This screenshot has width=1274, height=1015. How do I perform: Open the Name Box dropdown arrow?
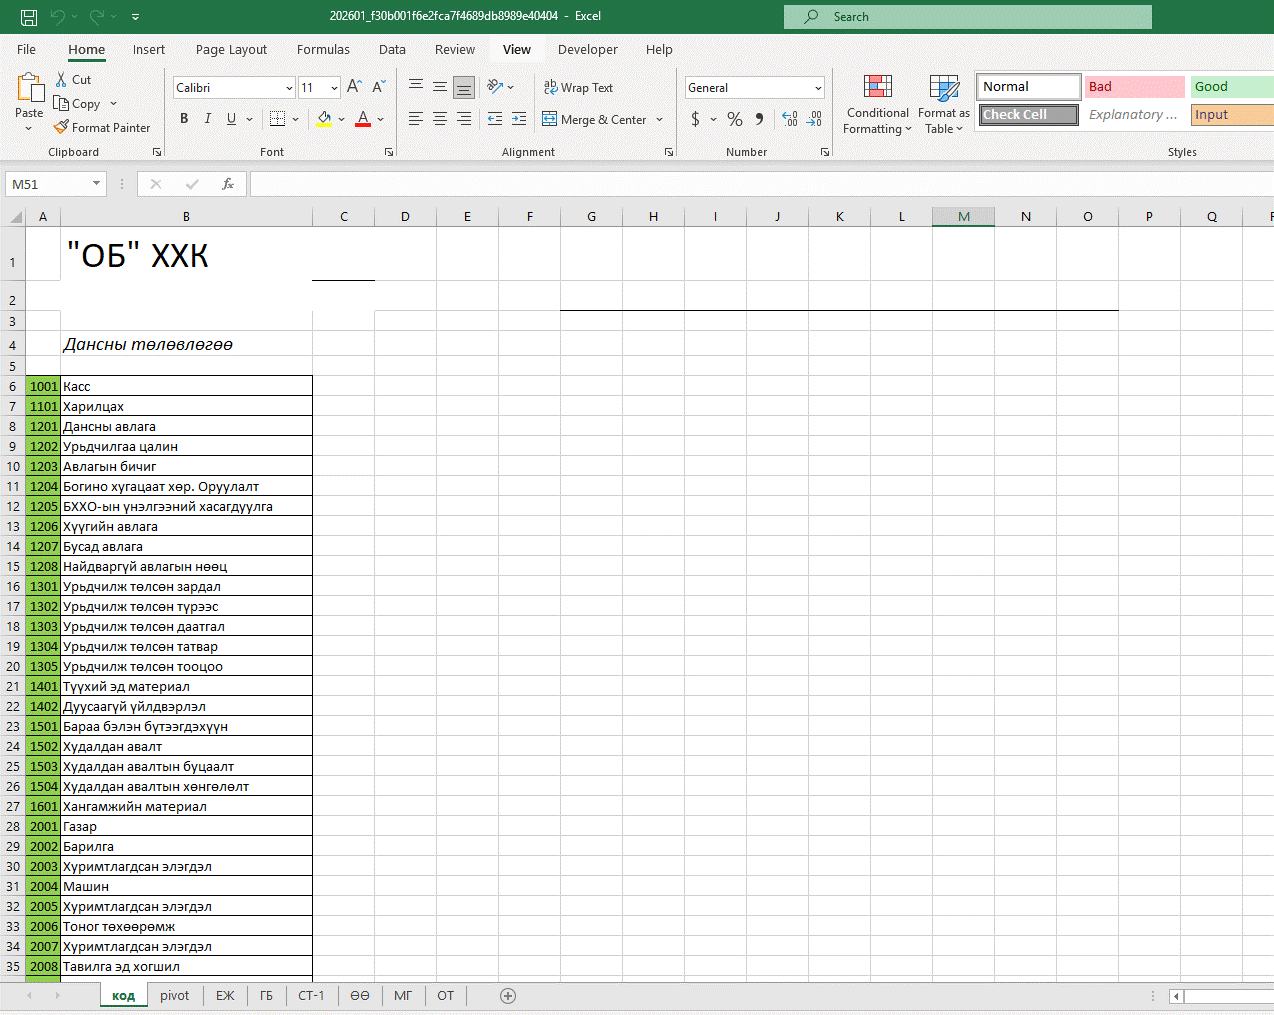coord(96,184)
